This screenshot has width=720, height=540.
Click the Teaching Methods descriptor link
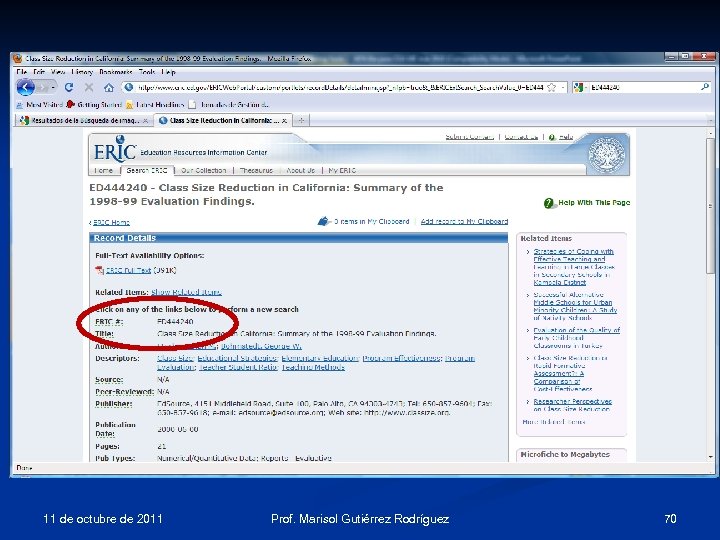pos(313,367)
